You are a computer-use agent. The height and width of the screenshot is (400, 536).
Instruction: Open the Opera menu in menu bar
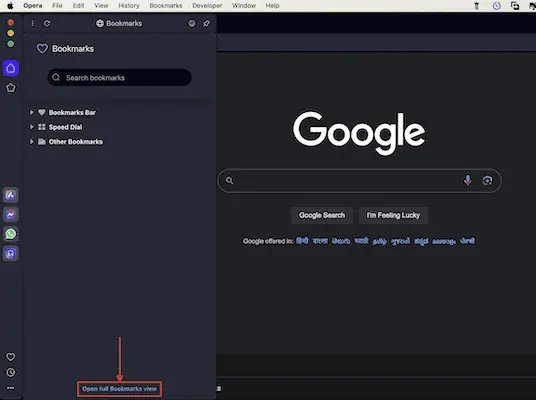(x=33, y=5)
